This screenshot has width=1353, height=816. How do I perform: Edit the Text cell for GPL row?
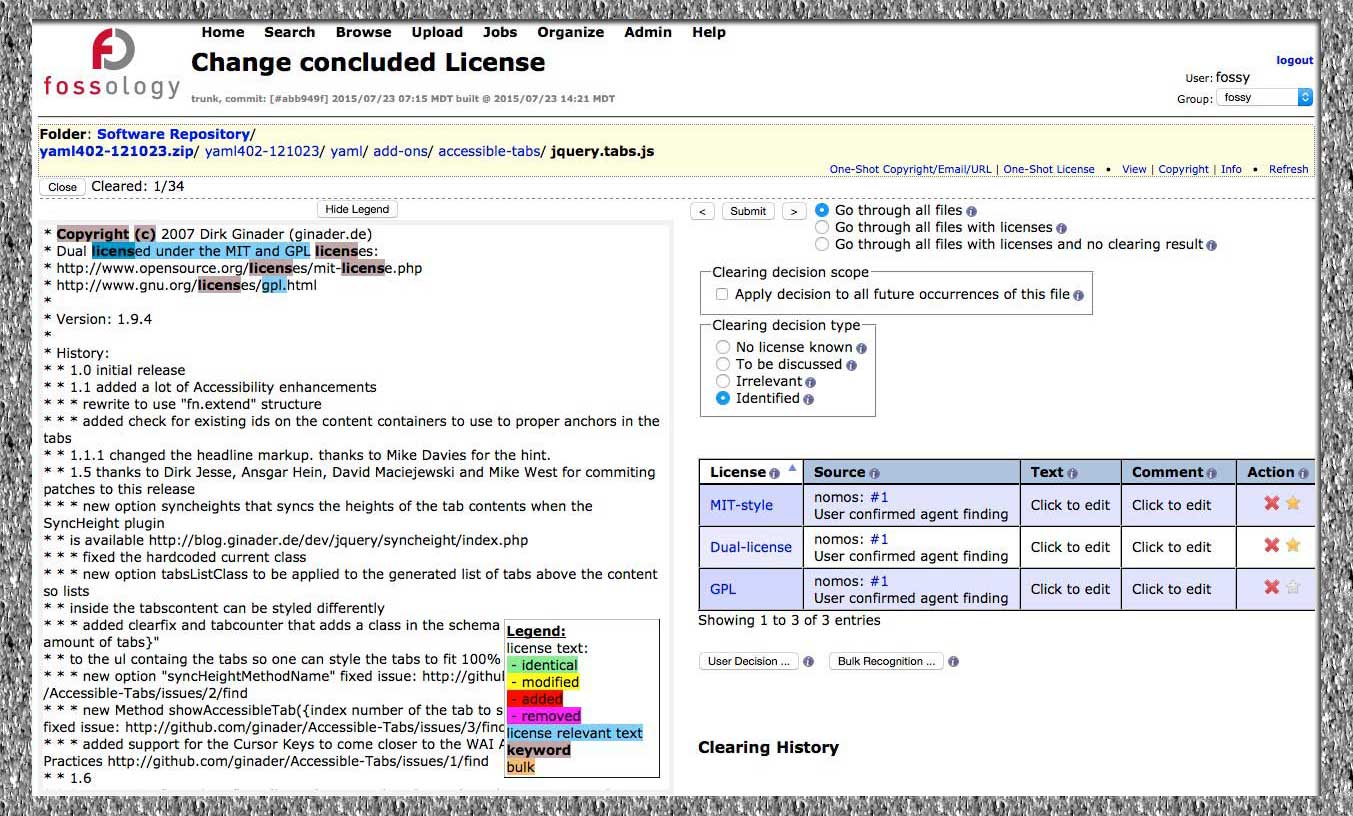(1070, 589)
